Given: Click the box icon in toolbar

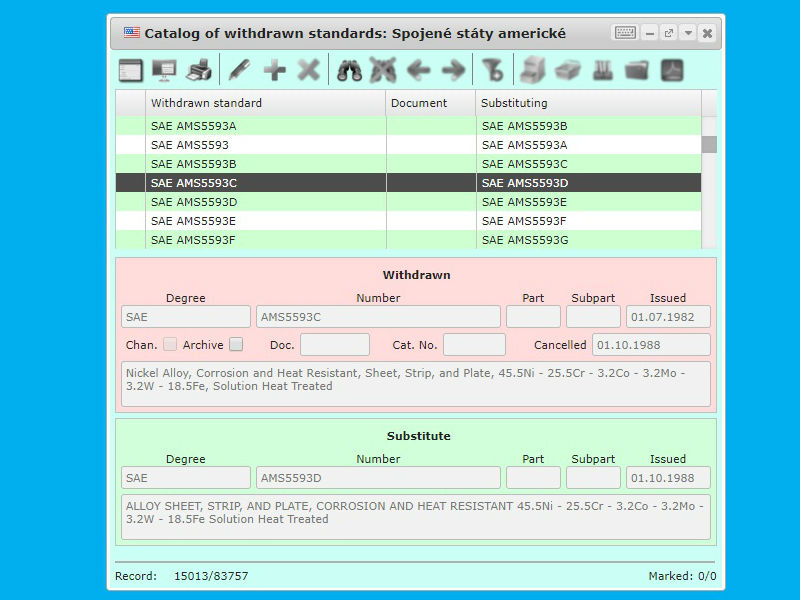Looking at the screenshot, I should (x=568, y=70).
